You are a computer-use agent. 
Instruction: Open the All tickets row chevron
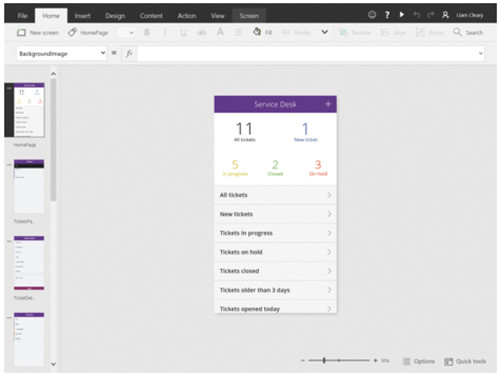[329, 195]
